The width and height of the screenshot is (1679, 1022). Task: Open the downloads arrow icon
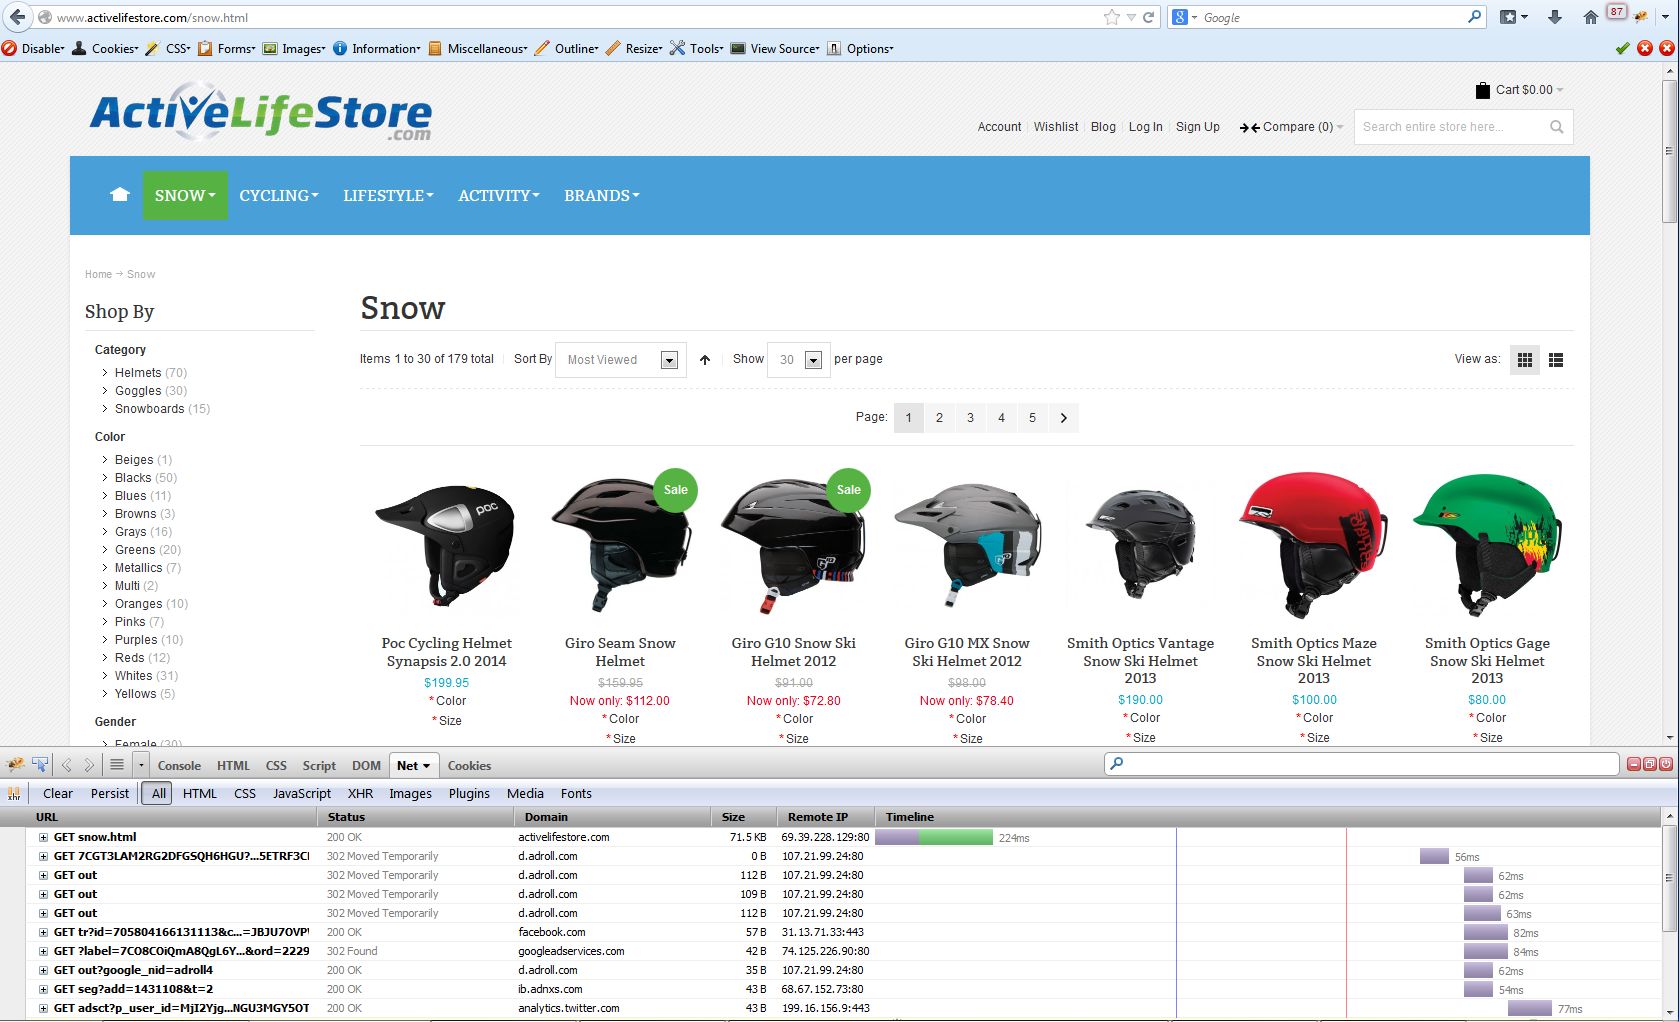[1554, 17]
